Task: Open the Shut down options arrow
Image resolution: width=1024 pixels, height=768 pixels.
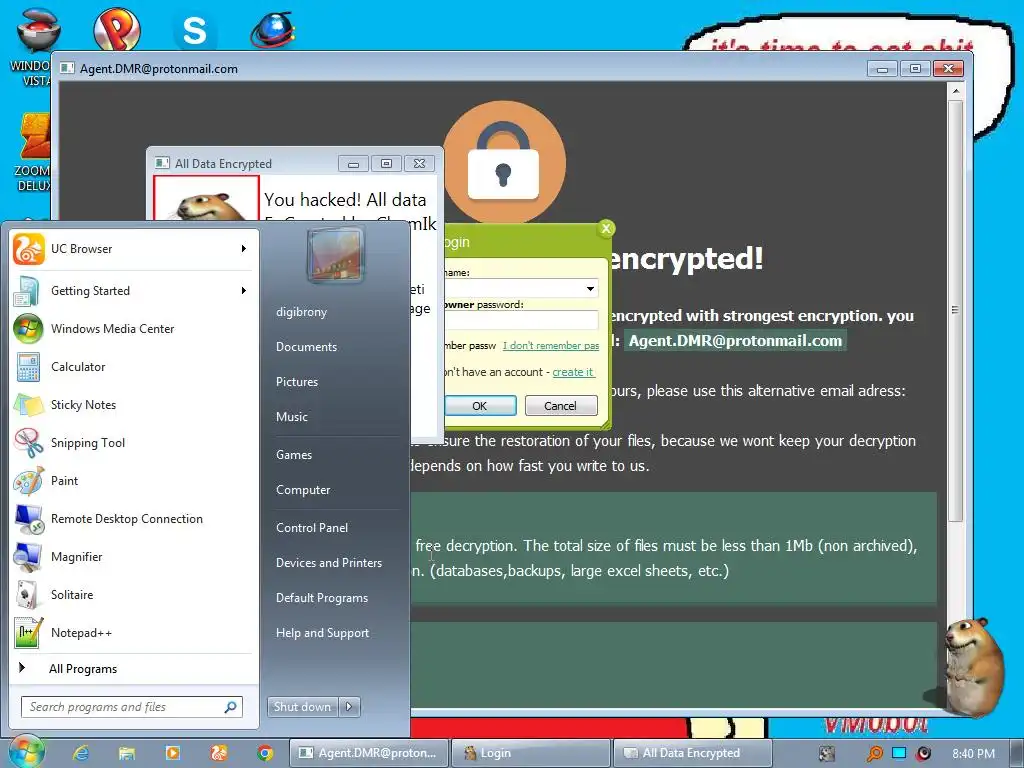Action: coord(349,707)
